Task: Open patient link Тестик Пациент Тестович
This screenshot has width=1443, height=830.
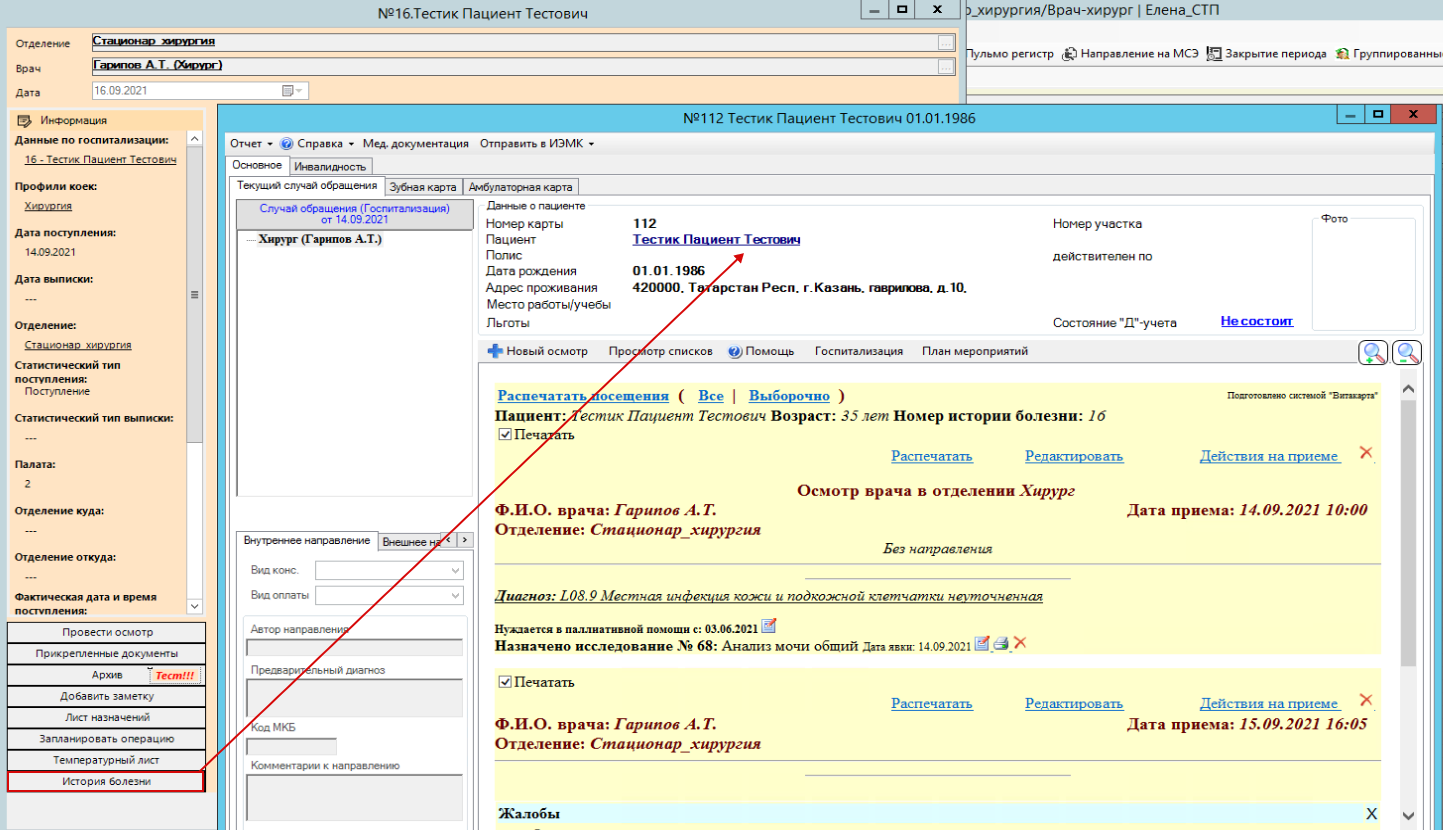Action: (716, 240)
